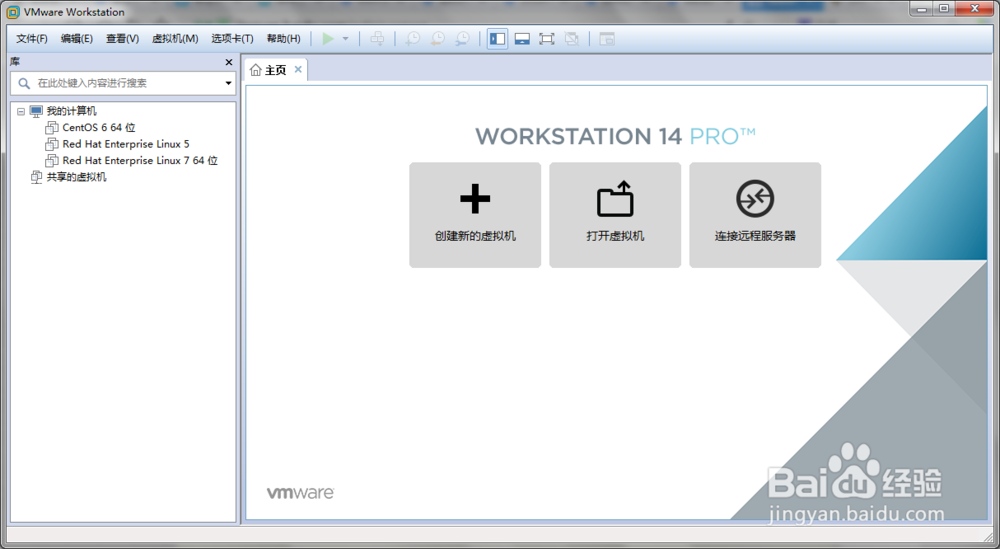Click the monitor icon beside 我的计算机
This screenshot has height=549, width=1000.
[36, 111]
